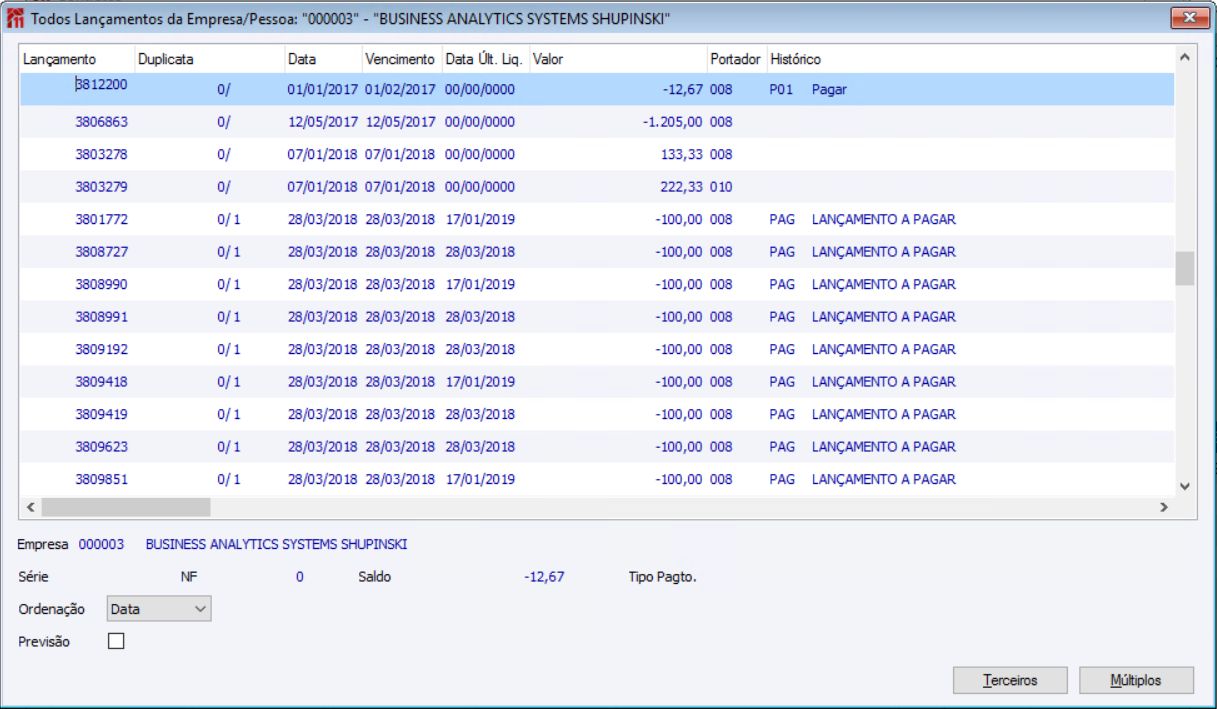Image resolution: width=1217 pixels, height=709 pixels.
Task: Select lançamento 3803279 row
Action: click(597, 187)
